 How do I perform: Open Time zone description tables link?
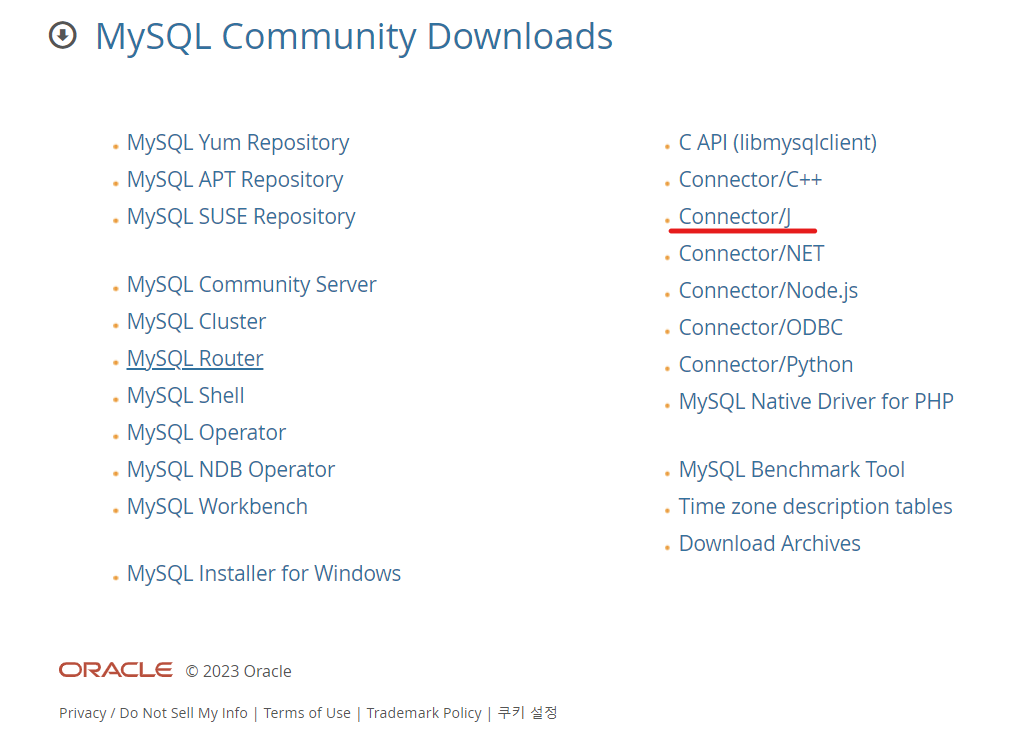pyautogui.click(x=815, y=506)
